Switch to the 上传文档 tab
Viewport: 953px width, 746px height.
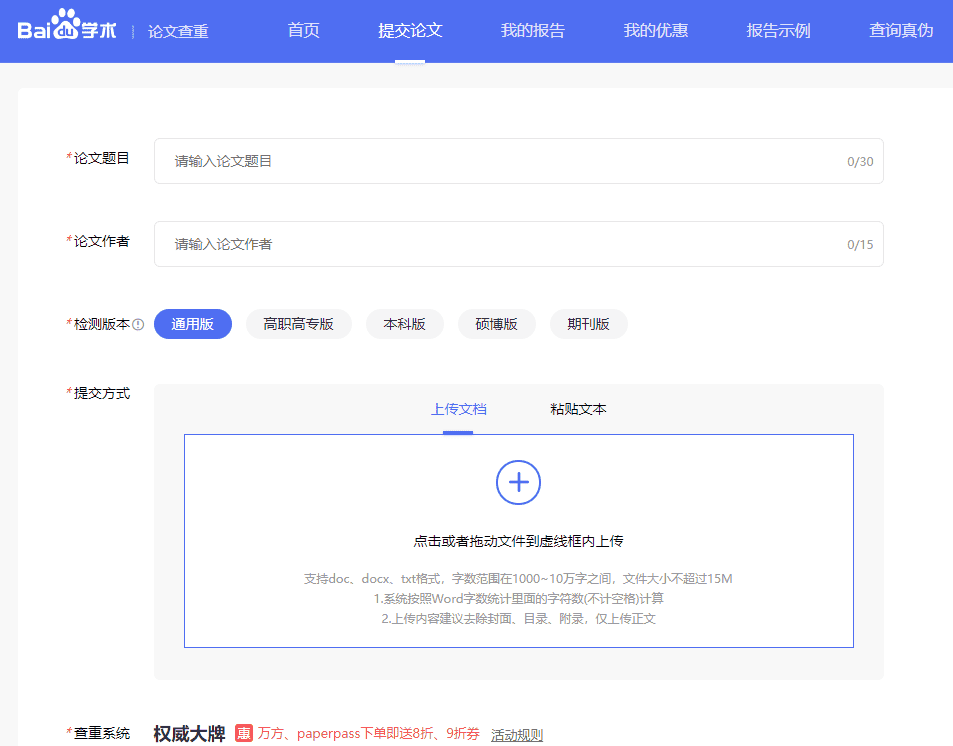459,408
